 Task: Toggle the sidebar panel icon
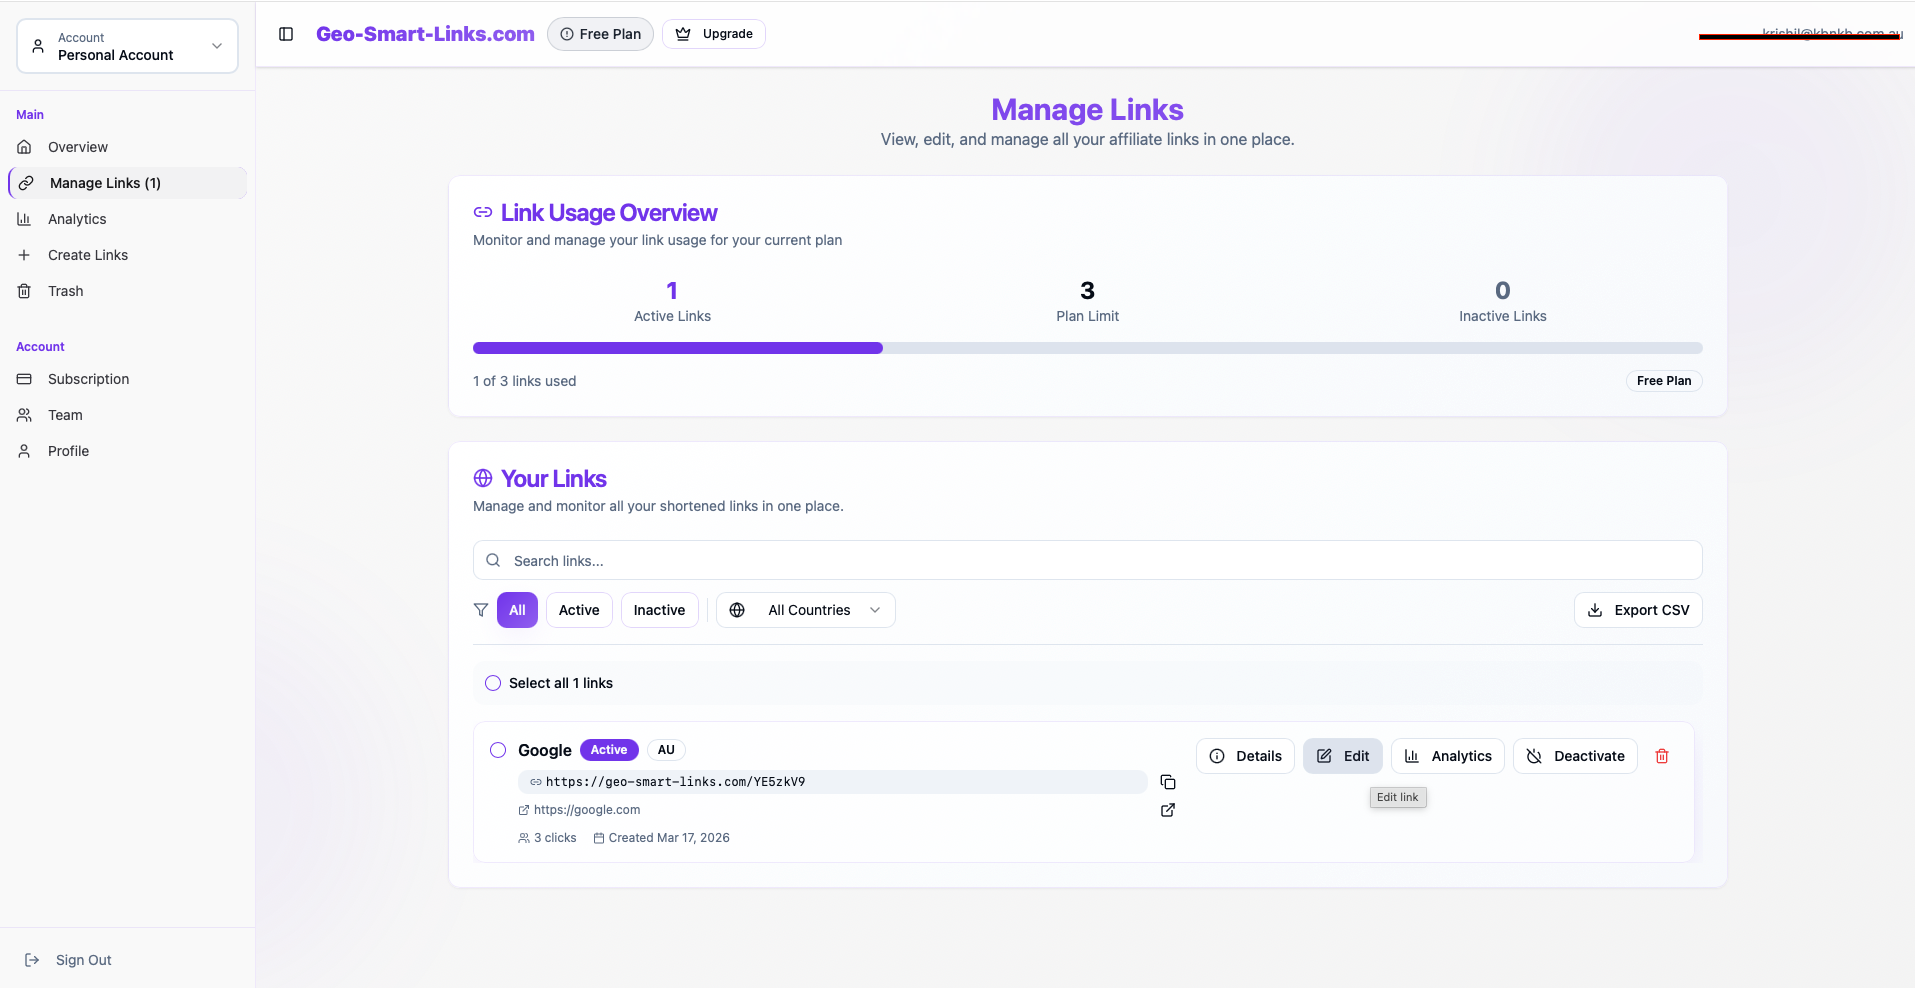click(286, 34)
